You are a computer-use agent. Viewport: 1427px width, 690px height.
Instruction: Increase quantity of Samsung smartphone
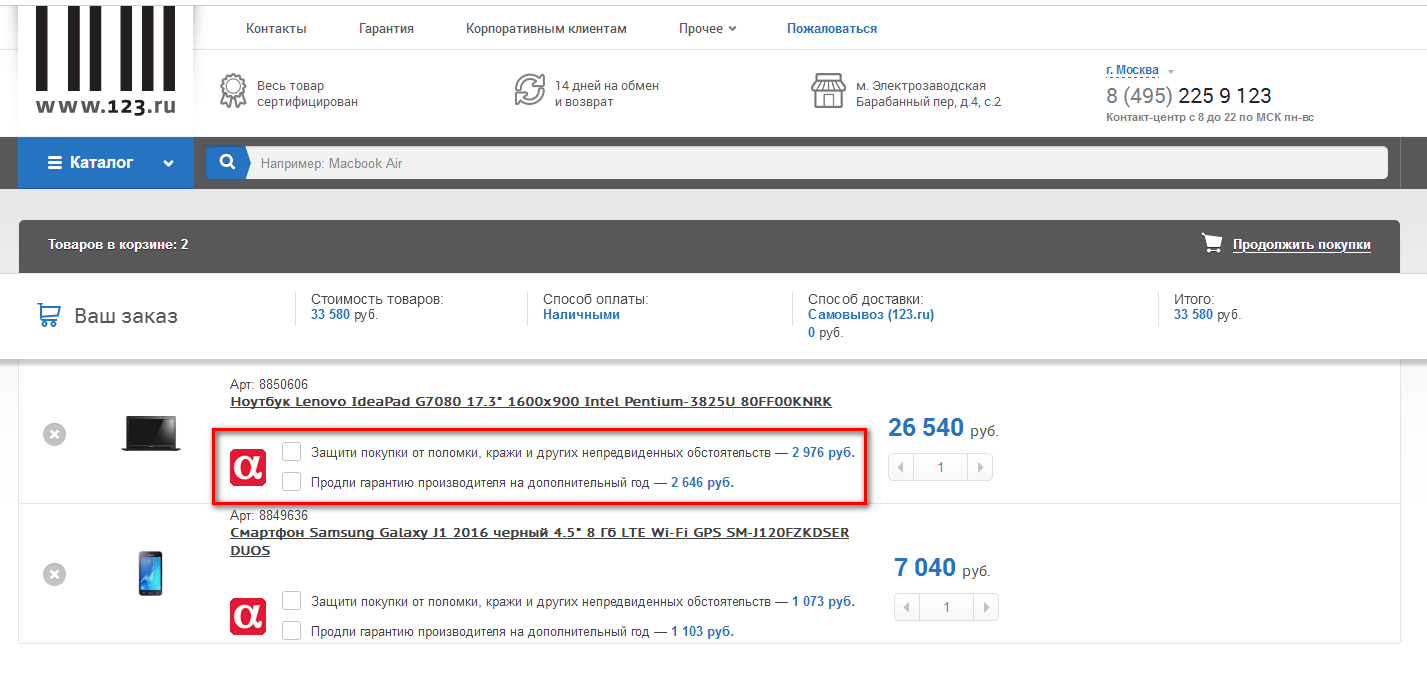(986, 607)
